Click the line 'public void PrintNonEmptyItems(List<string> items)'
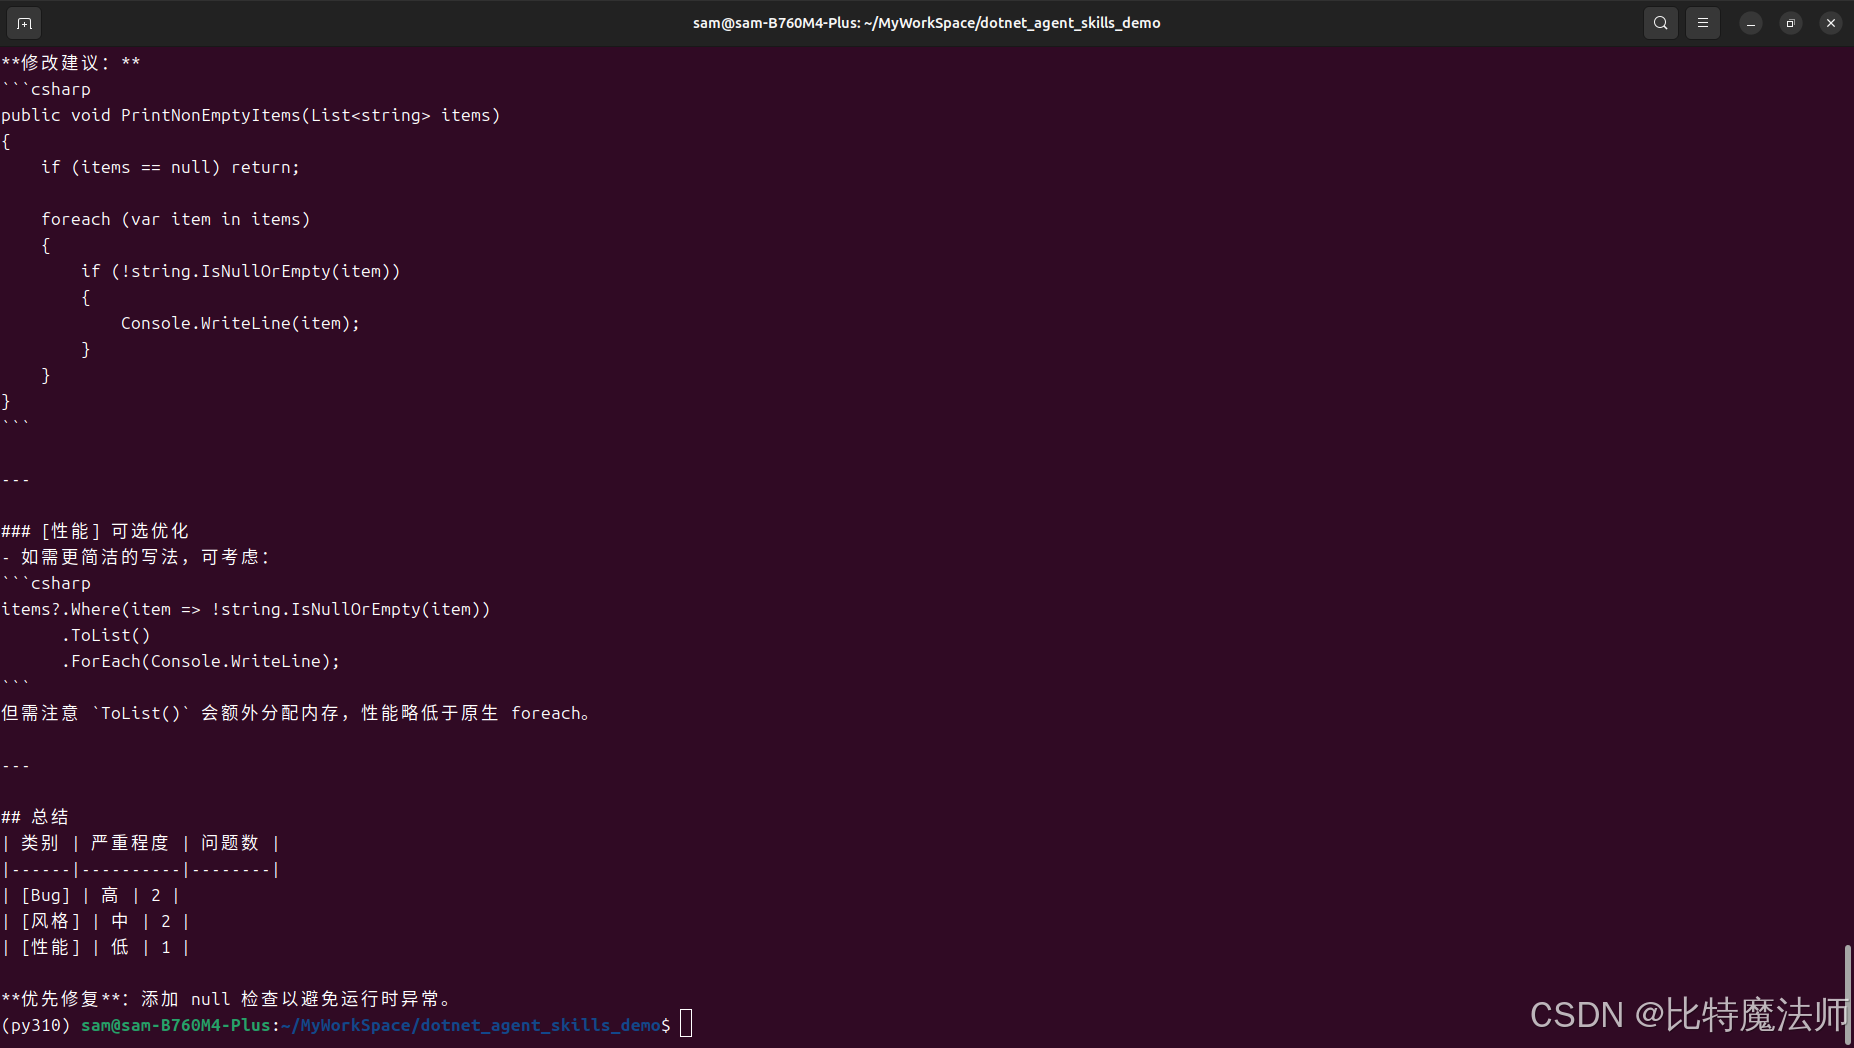This screenshot has width=1854, height=1048. (x=250, y=115)
